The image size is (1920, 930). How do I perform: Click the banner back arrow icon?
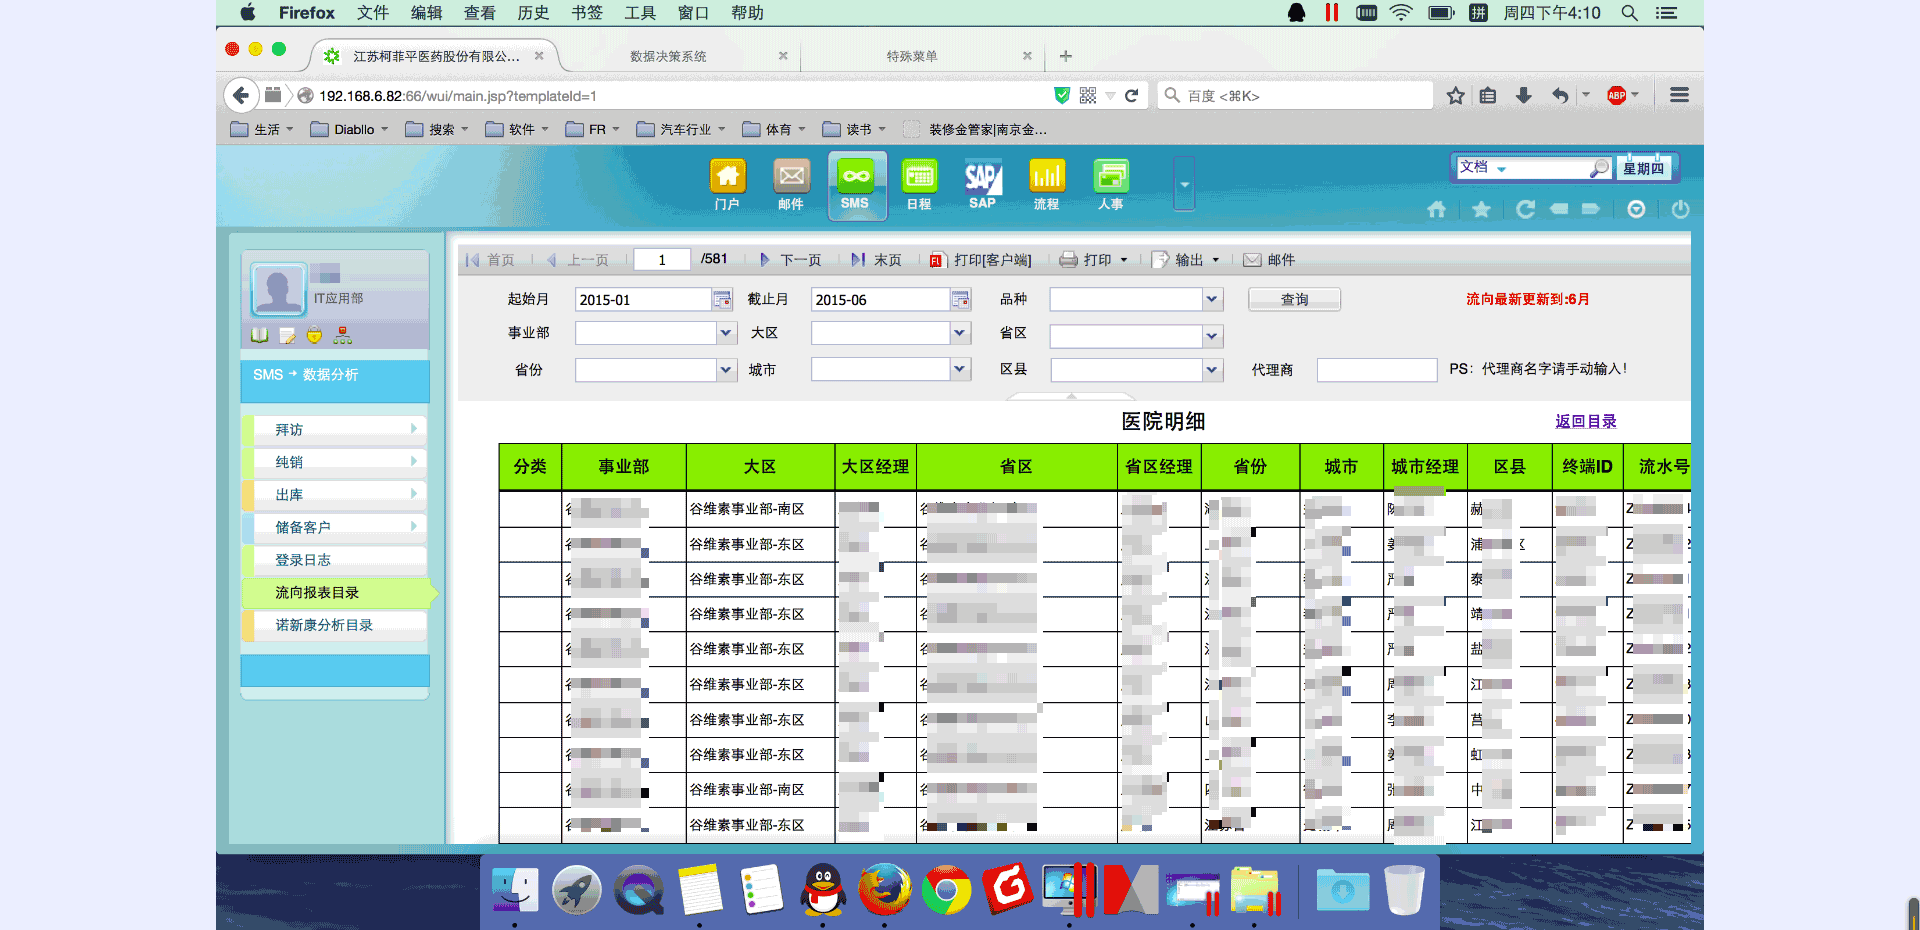pyautogui.click(x=1559, y=209)
